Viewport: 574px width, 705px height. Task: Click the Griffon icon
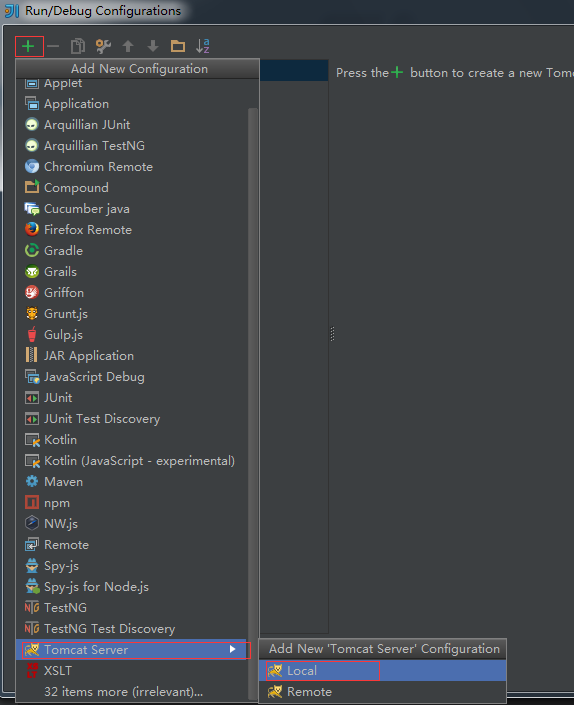pyautogui.click(x=31, y=293)
